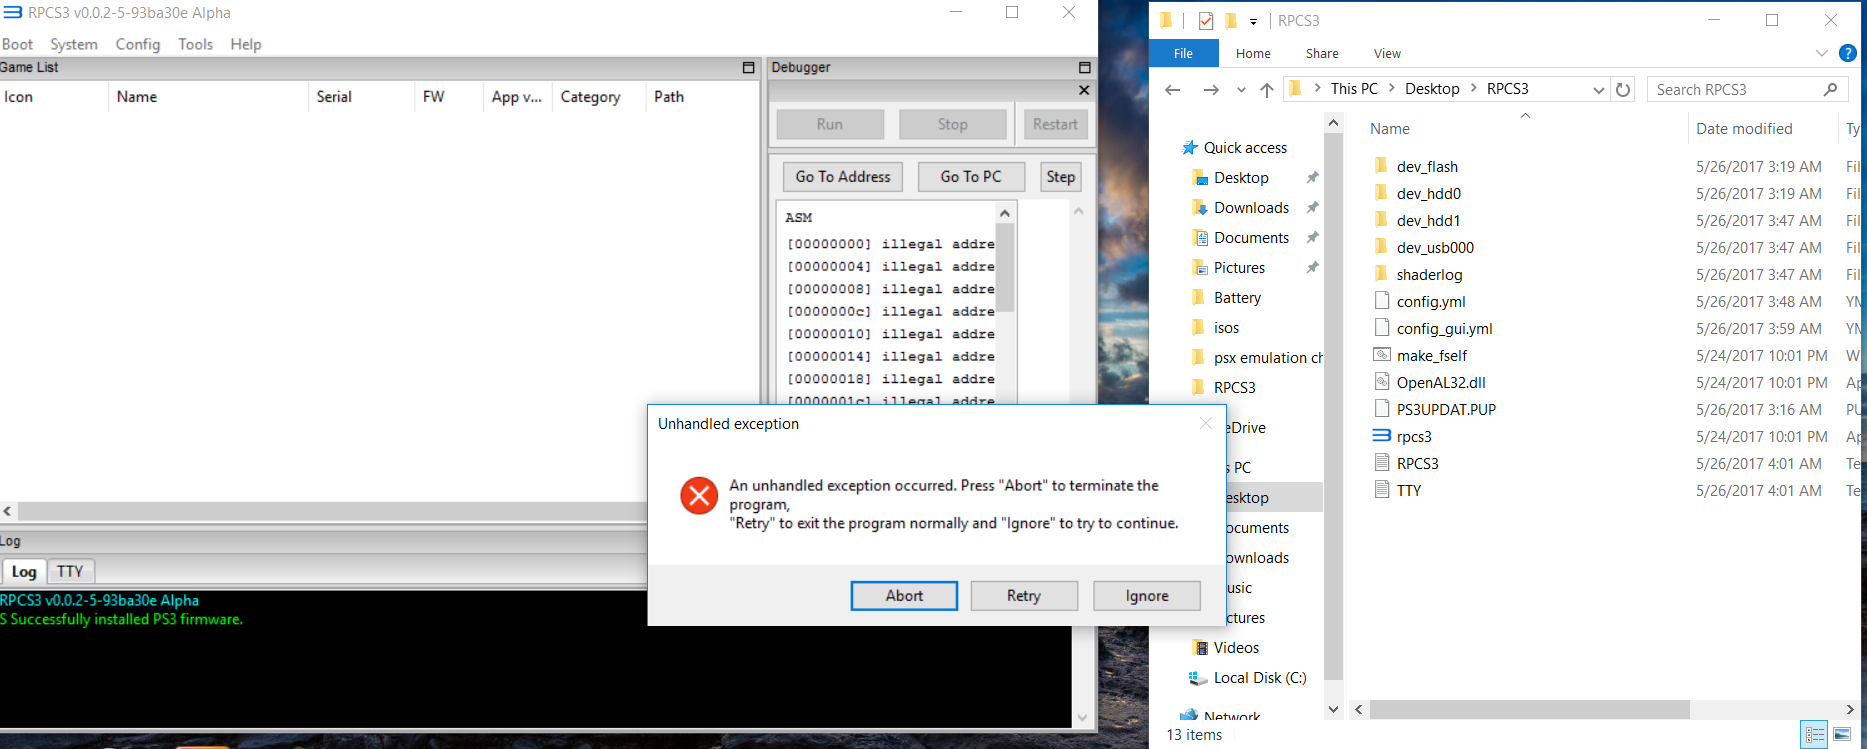Sort game list by Name column
The height and width of the screenshot is (749, 1867).
(208, 96)
